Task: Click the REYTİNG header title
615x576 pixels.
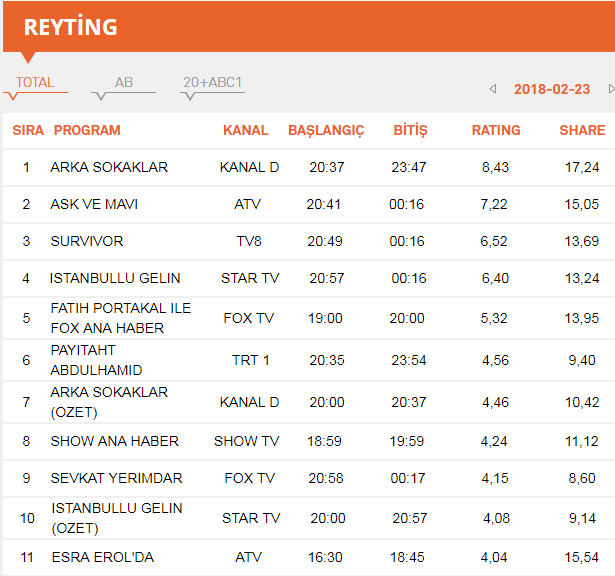Action: [70, 27]
